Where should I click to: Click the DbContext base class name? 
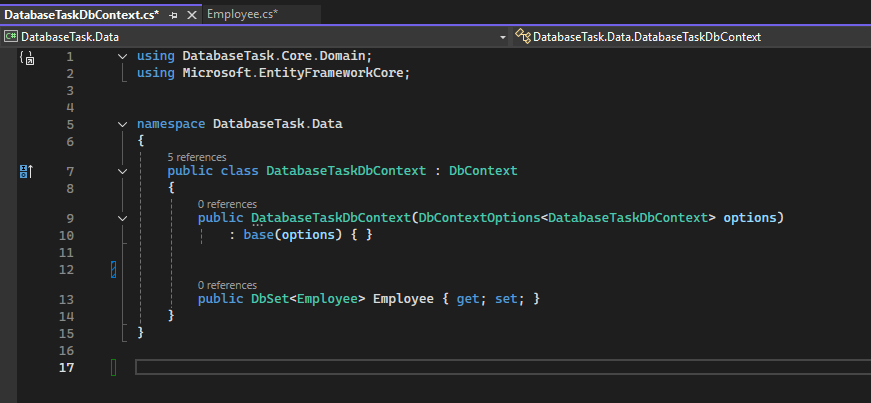point(483,171)
